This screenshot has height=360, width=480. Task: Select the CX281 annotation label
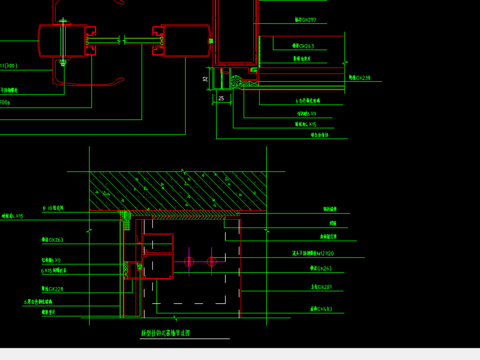coord(321,287)
